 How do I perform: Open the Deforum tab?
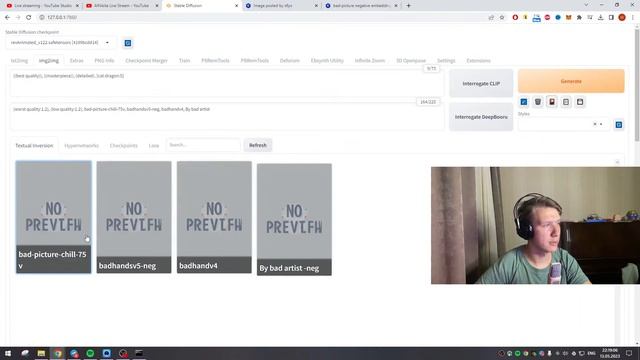click(289, 60)
